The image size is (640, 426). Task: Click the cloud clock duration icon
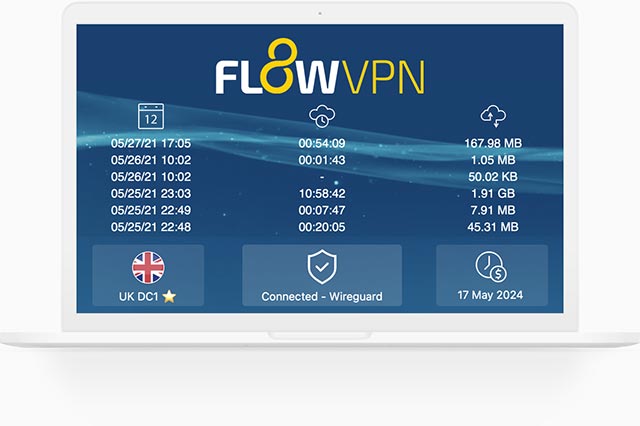click(x=322, y=116)
